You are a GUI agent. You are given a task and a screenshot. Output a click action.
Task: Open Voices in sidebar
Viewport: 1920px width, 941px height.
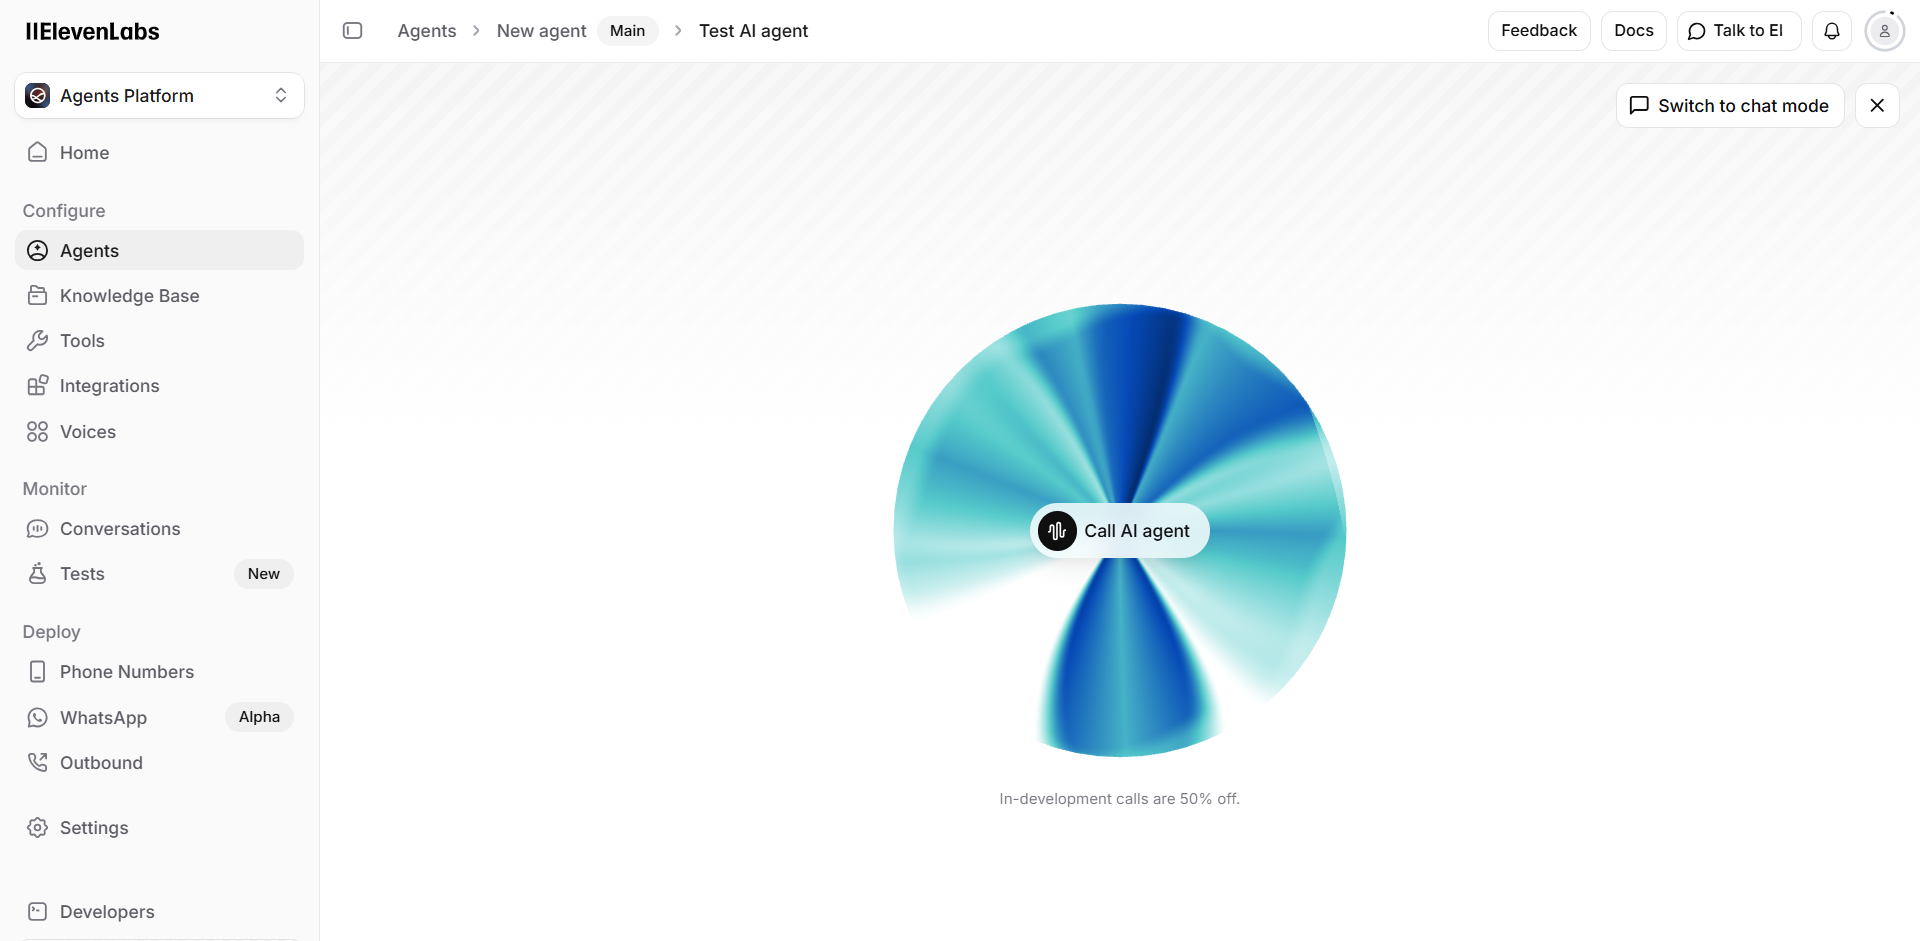click(159, 432)
